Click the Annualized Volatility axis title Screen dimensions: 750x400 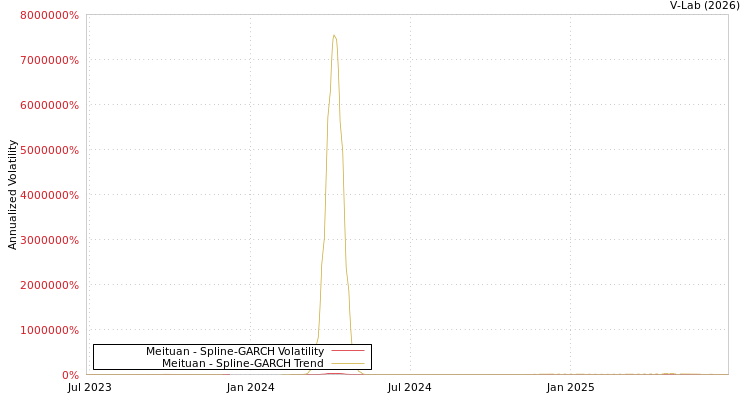(12, 195)
